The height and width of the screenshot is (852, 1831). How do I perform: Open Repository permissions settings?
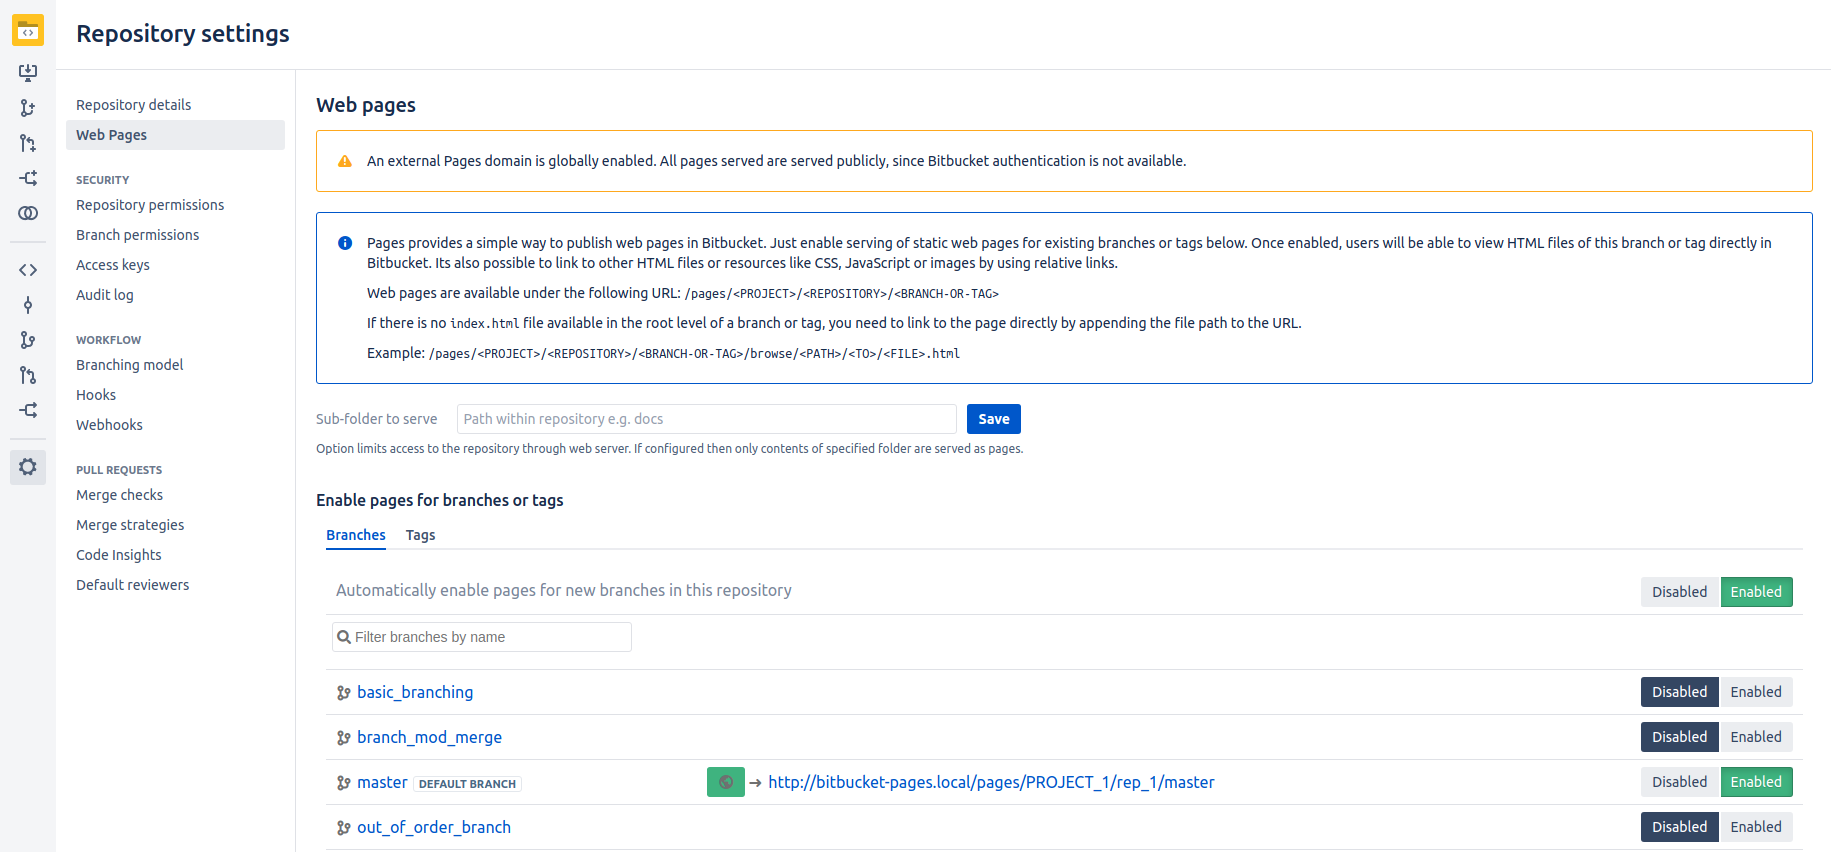point(150,205)
